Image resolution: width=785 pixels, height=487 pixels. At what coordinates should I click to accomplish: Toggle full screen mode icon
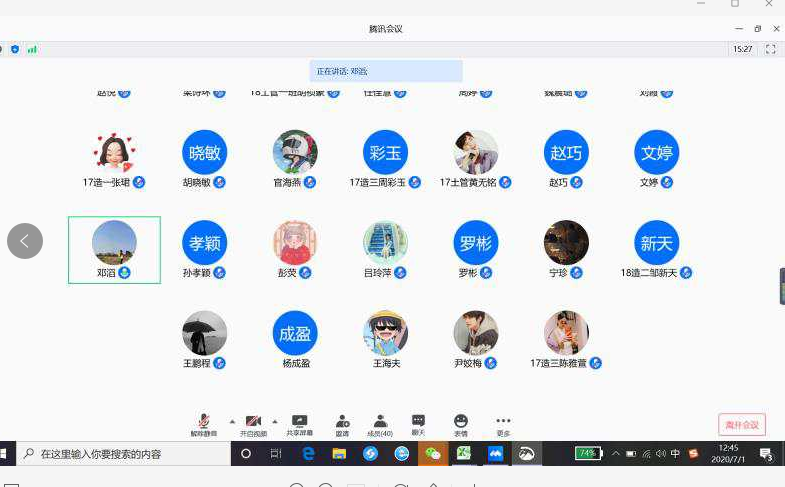point(770,48)
